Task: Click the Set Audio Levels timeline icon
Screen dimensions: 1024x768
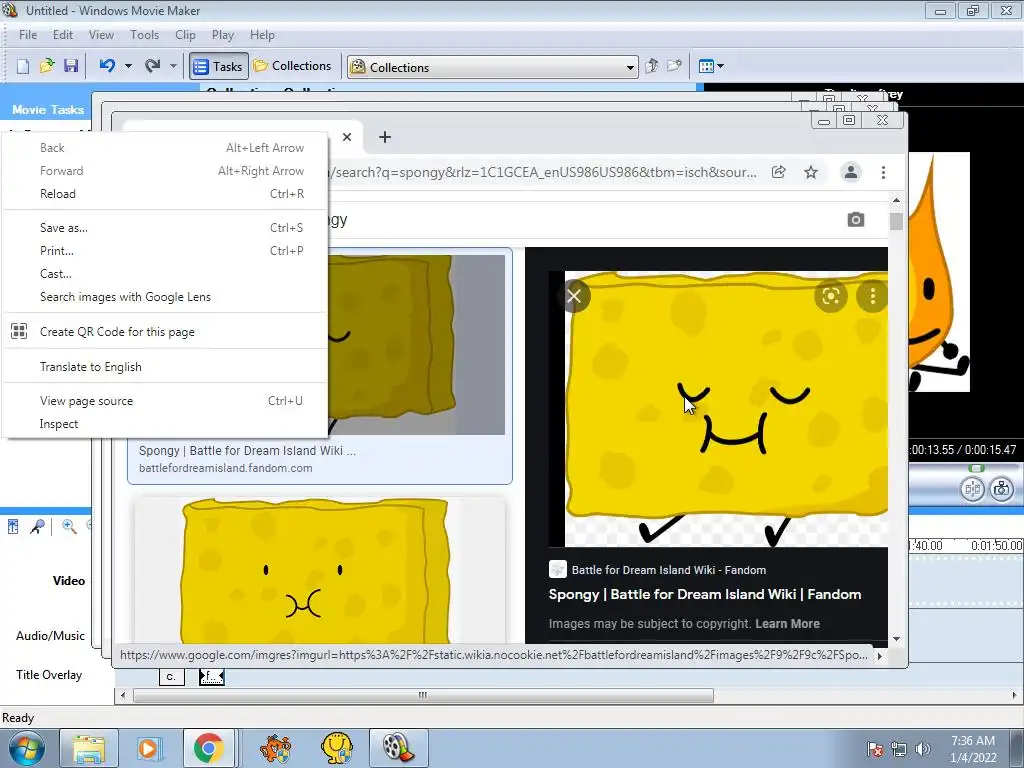Action: 13,526
